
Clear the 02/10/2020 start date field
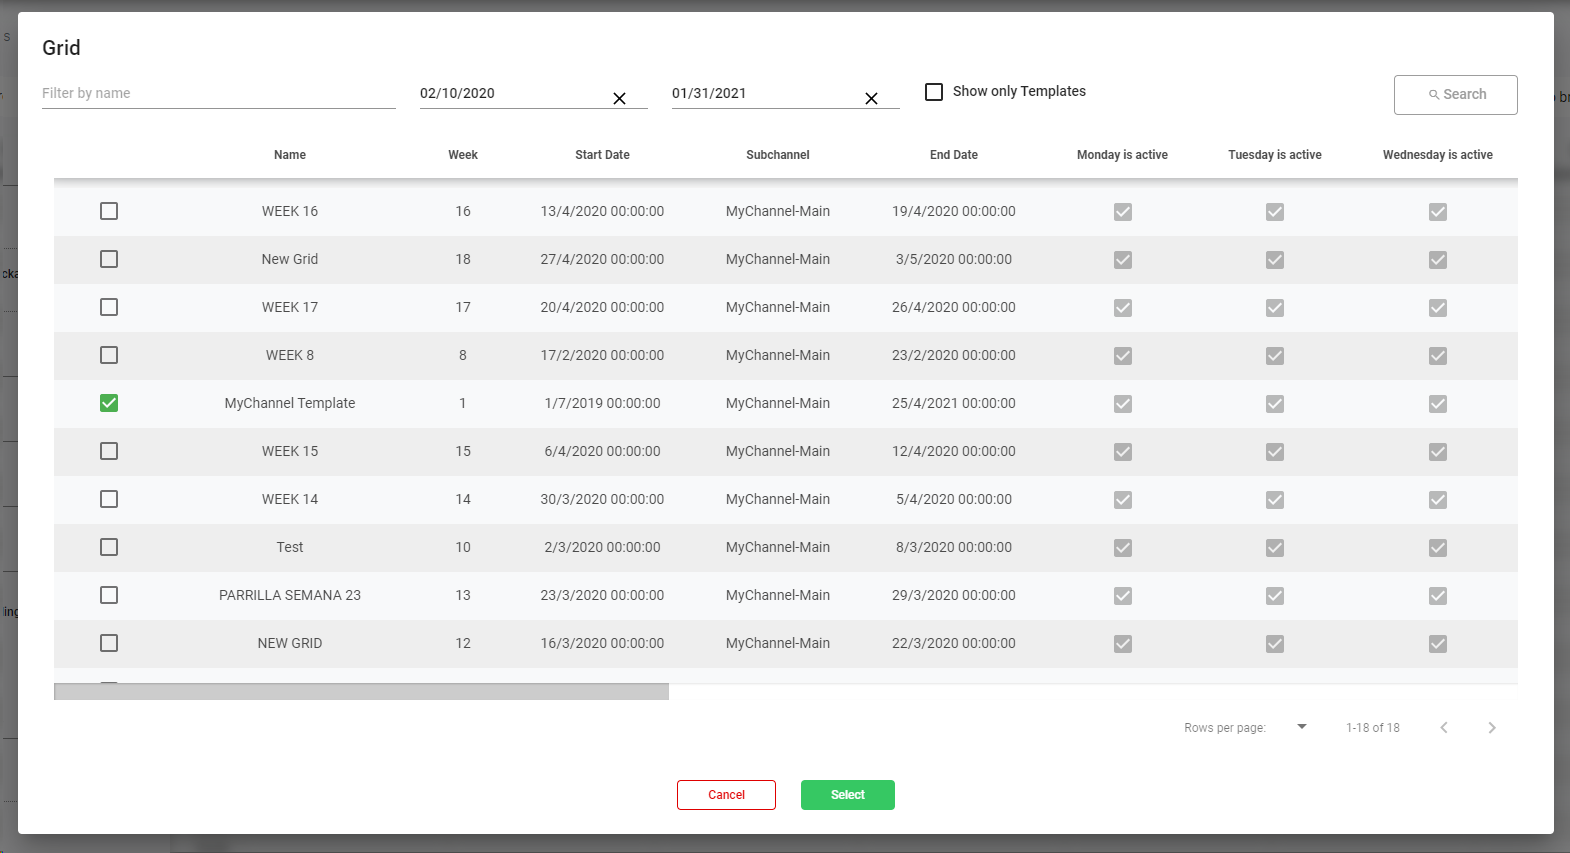click(x=619, y=98)
